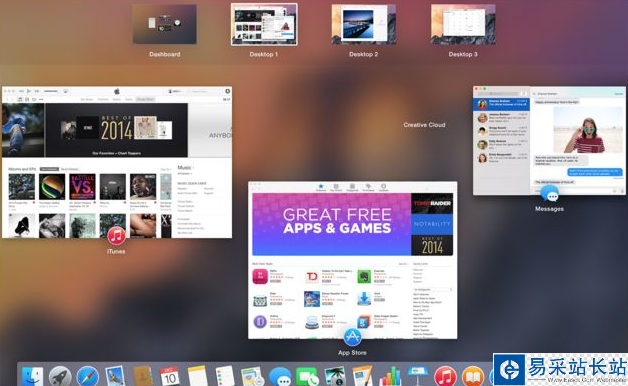The width and height of the screenshot is (628, 386).
Task: Switch to Desktop 2 thumbnail
Action: click(x=364, y=24)
